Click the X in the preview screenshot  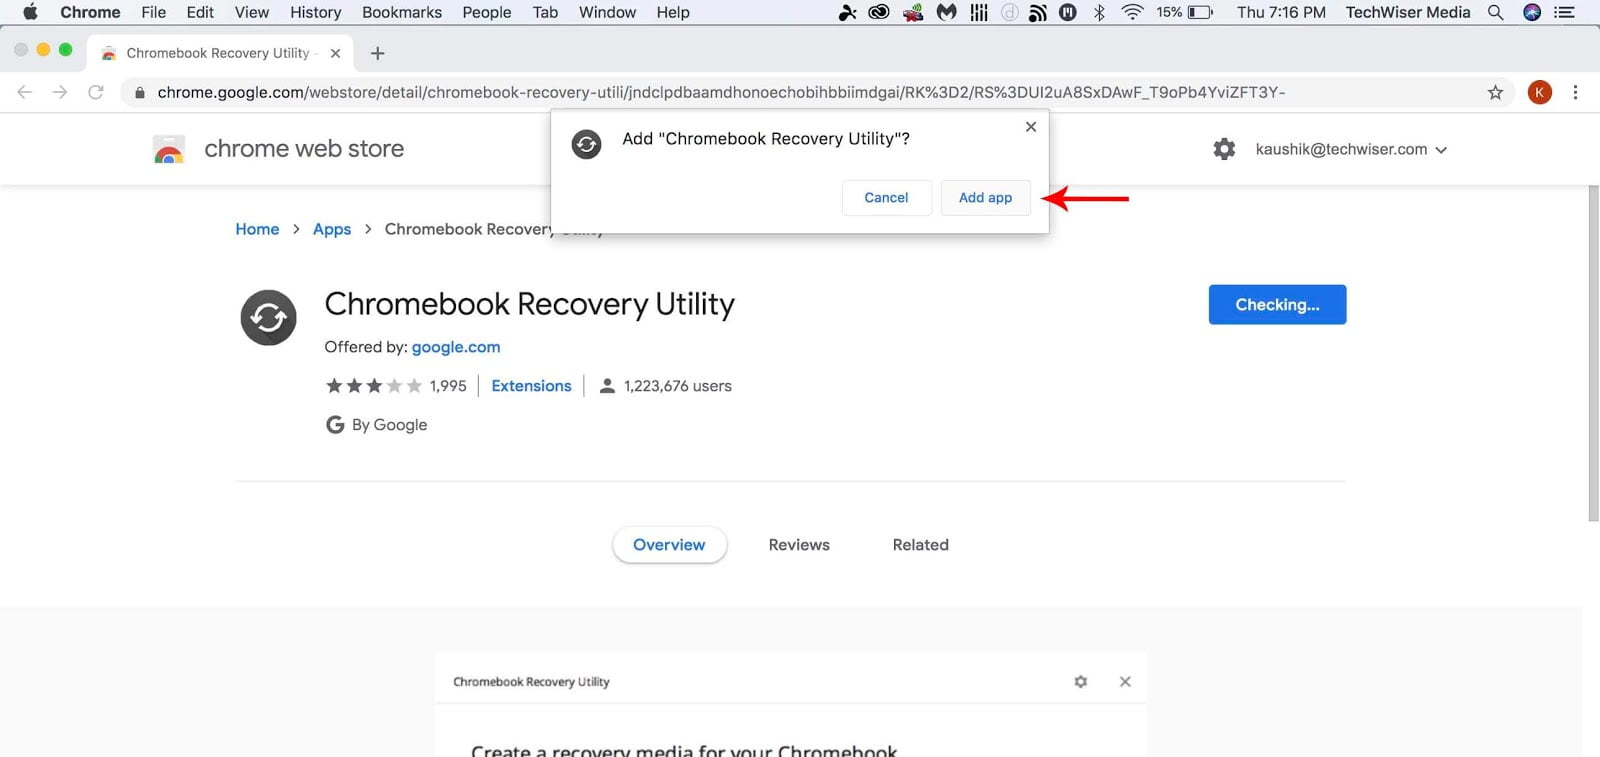[1125, 682]
